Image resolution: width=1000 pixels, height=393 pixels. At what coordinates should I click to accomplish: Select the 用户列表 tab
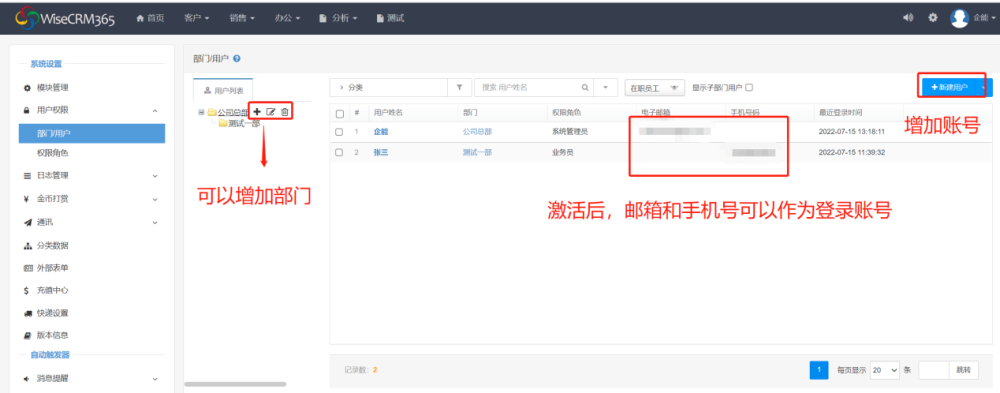click(x=223, y=90)
